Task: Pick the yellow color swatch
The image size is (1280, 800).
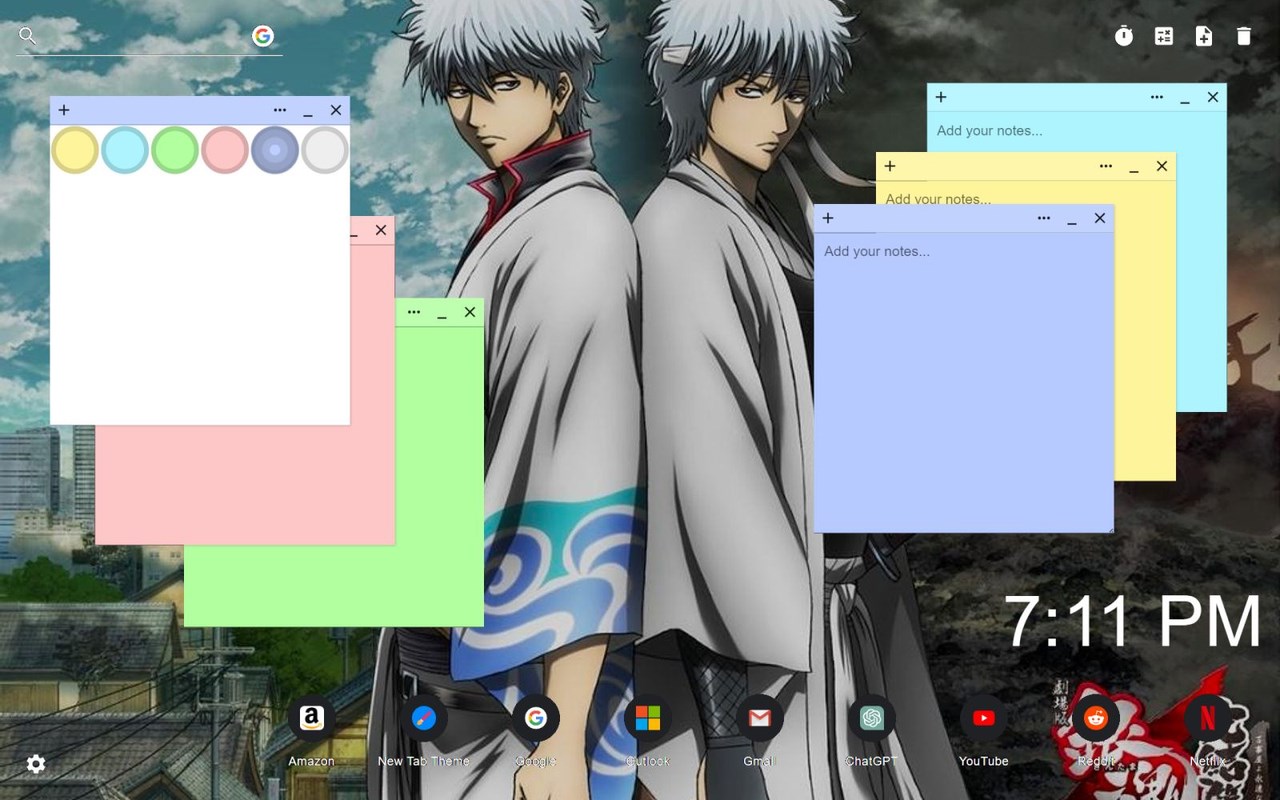Action: coord(75,150)
